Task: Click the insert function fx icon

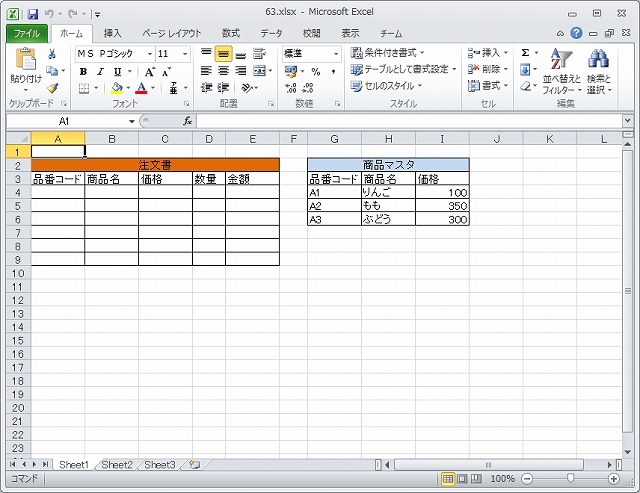Action: tap(187, 121)
